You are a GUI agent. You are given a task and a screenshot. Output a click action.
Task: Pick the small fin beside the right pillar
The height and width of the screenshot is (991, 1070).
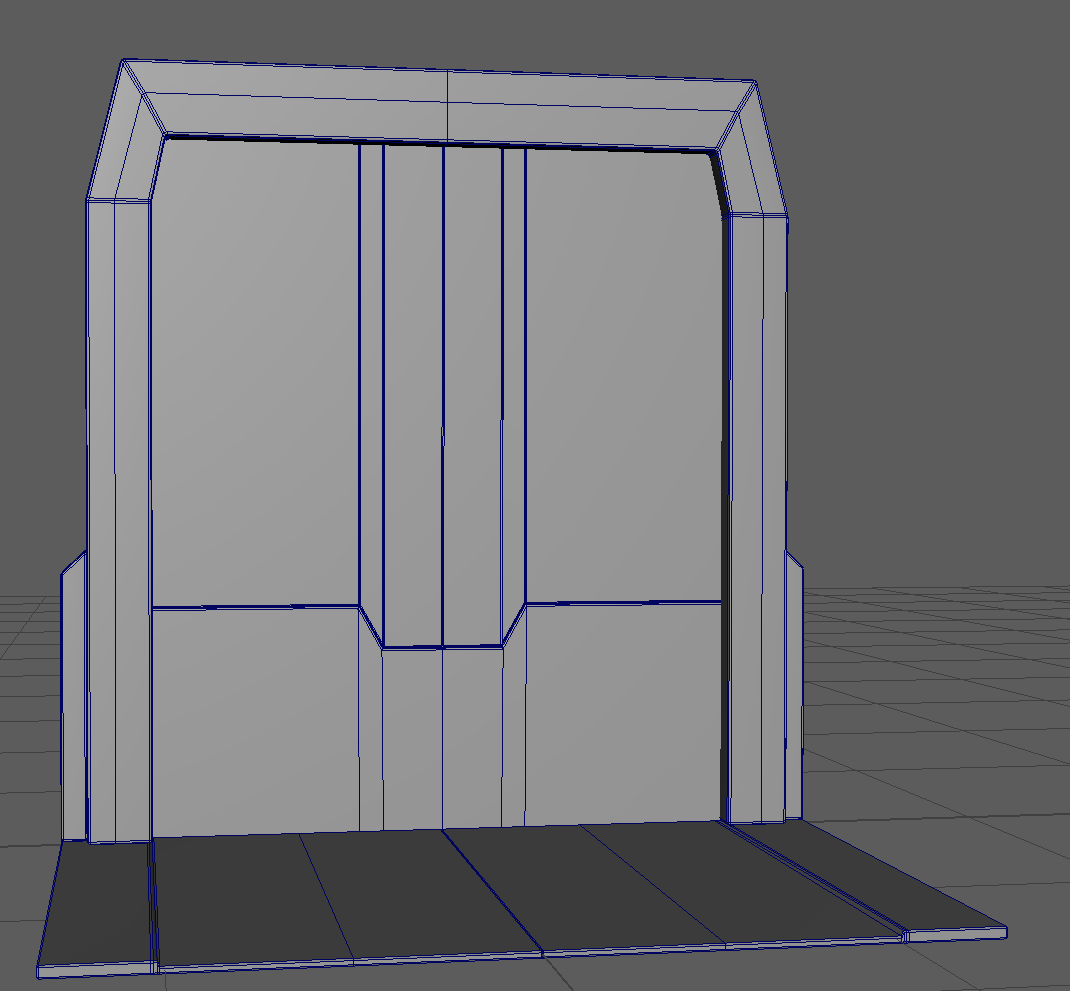click(x=794, y=690)
